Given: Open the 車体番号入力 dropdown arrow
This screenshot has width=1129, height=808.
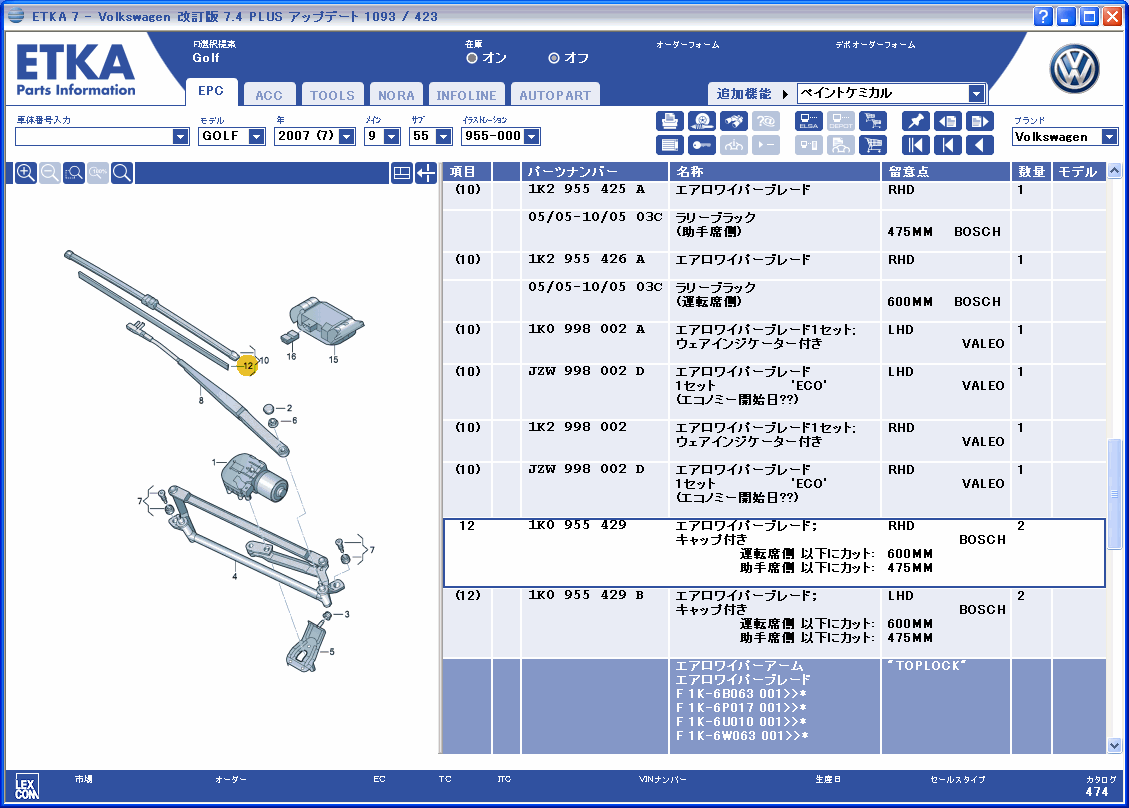Looking at the screenshot, I should click(180, 137).
